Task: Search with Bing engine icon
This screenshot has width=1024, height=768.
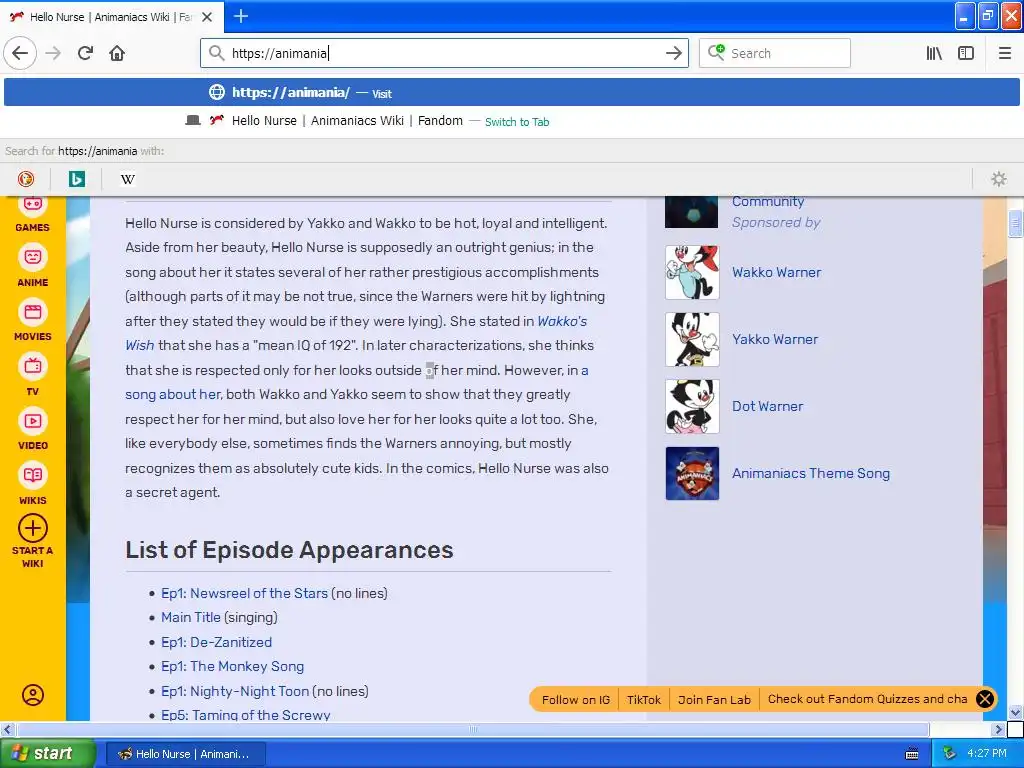Action: coord(77,179)
